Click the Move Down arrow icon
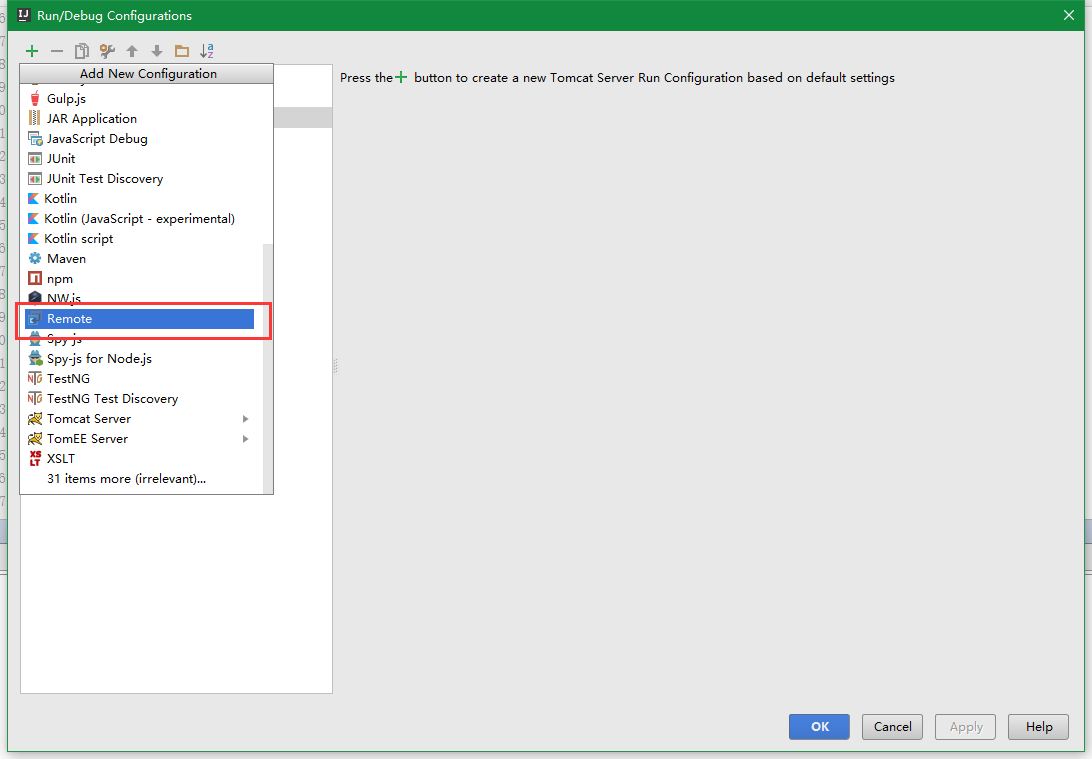The height and width of the screenshot is (759, 1092). pyautogui.click(x=157, y=51)
